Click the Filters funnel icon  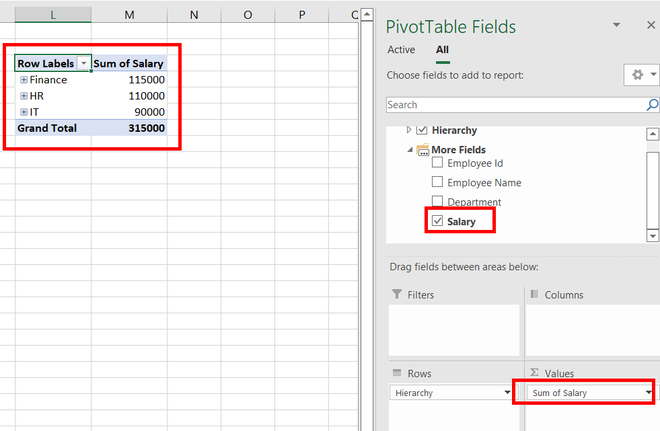tap(397, 294)
